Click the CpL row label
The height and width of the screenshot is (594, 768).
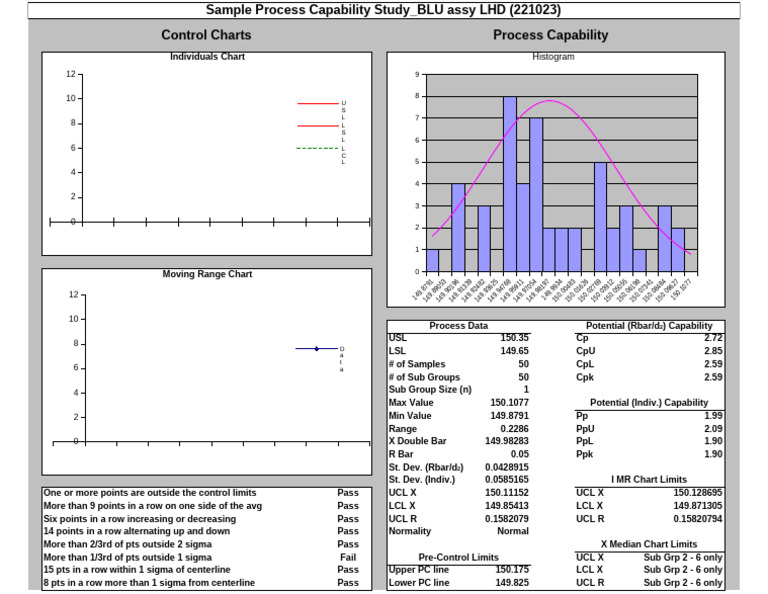[585, 364]
